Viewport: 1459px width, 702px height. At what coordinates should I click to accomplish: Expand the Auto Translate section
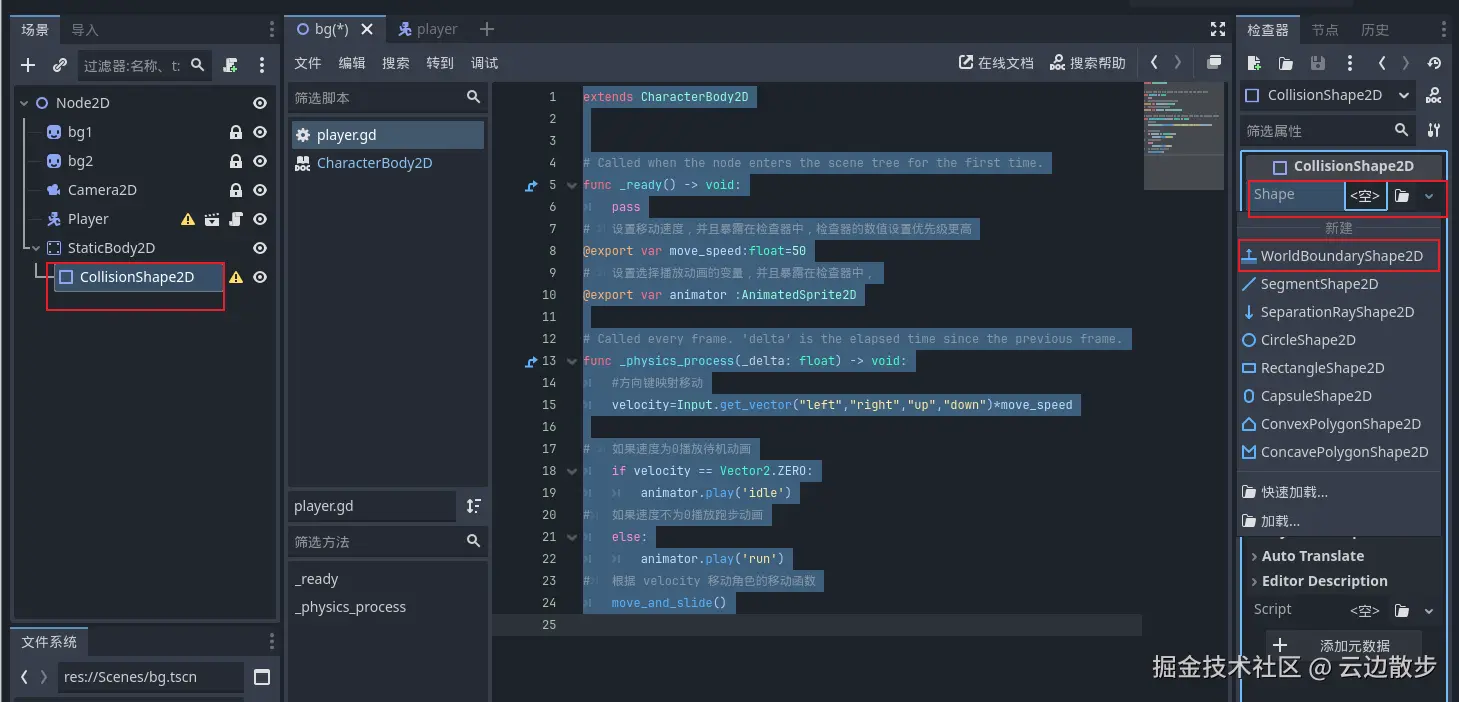point(1311,556)
